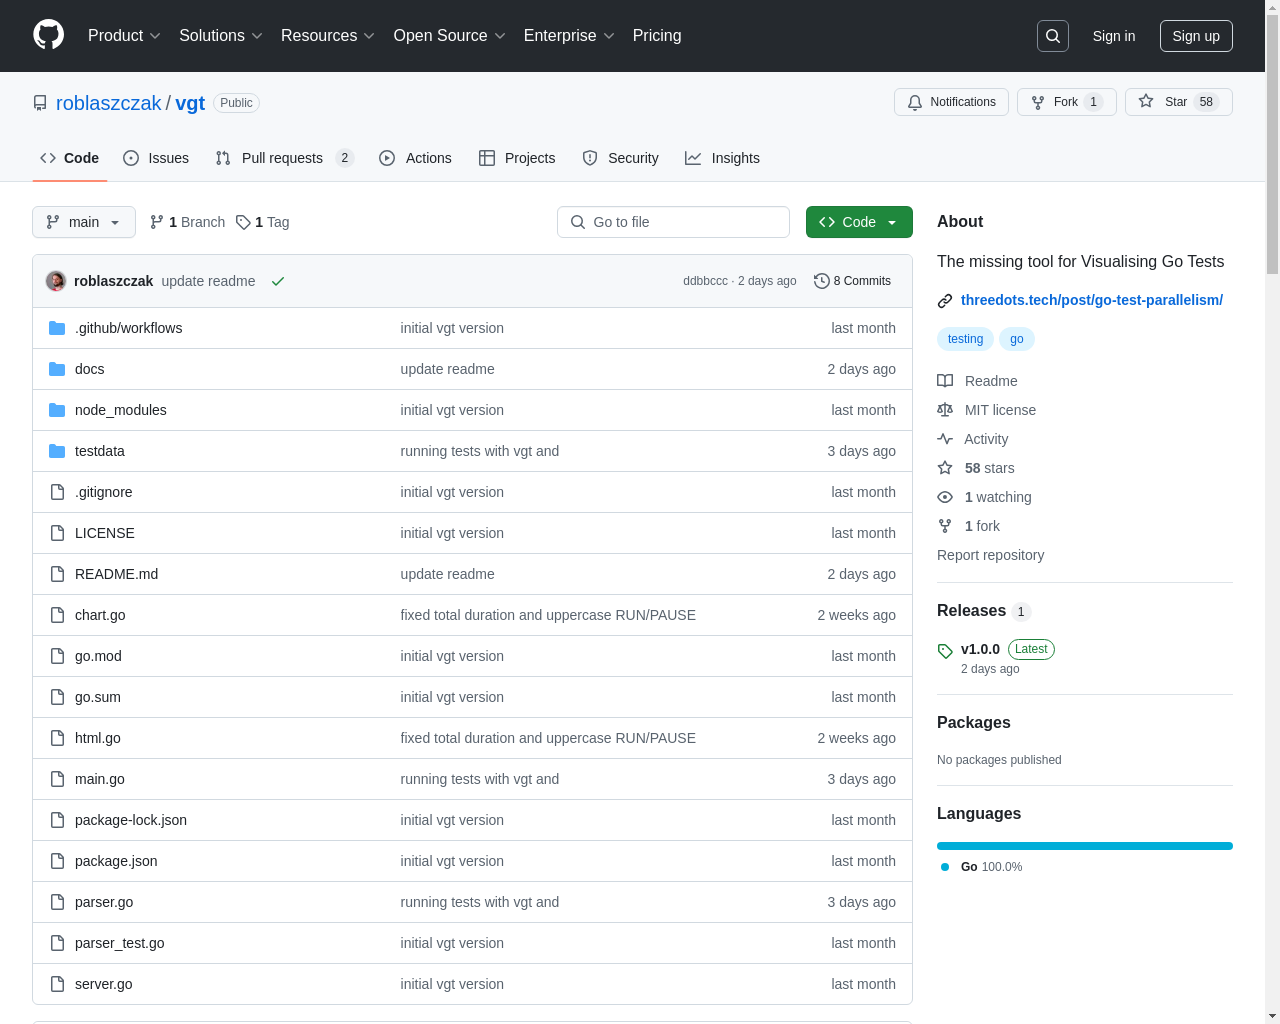Click the tag icon beside 1 Tag

pos(243,222)
